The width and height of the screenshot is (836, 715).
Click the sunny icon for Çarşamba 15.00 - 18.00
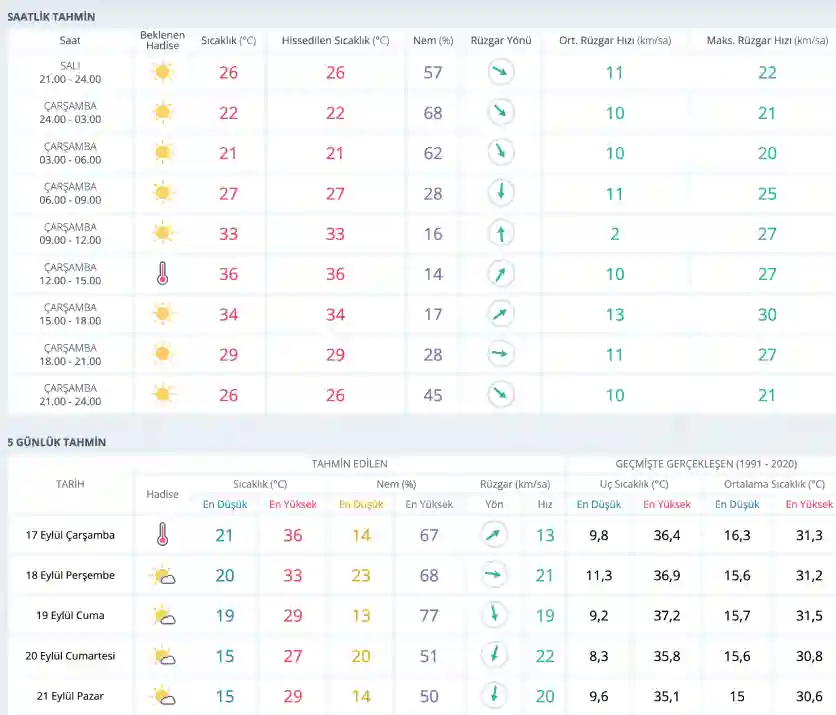point(162,314)
